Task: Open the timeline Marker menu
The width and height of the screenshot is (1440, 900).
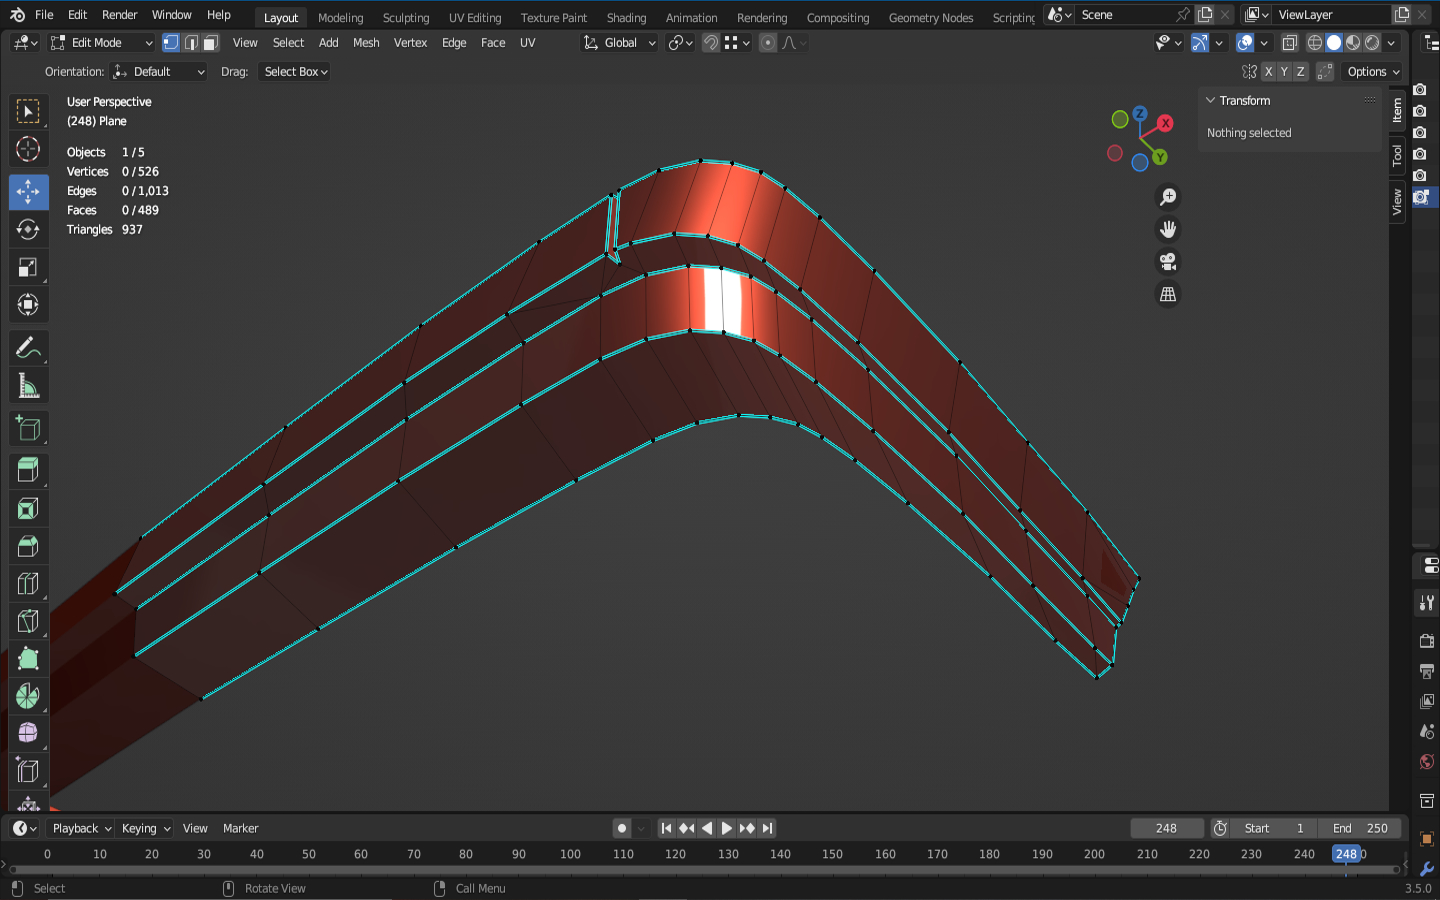Action: pos(240,828)
